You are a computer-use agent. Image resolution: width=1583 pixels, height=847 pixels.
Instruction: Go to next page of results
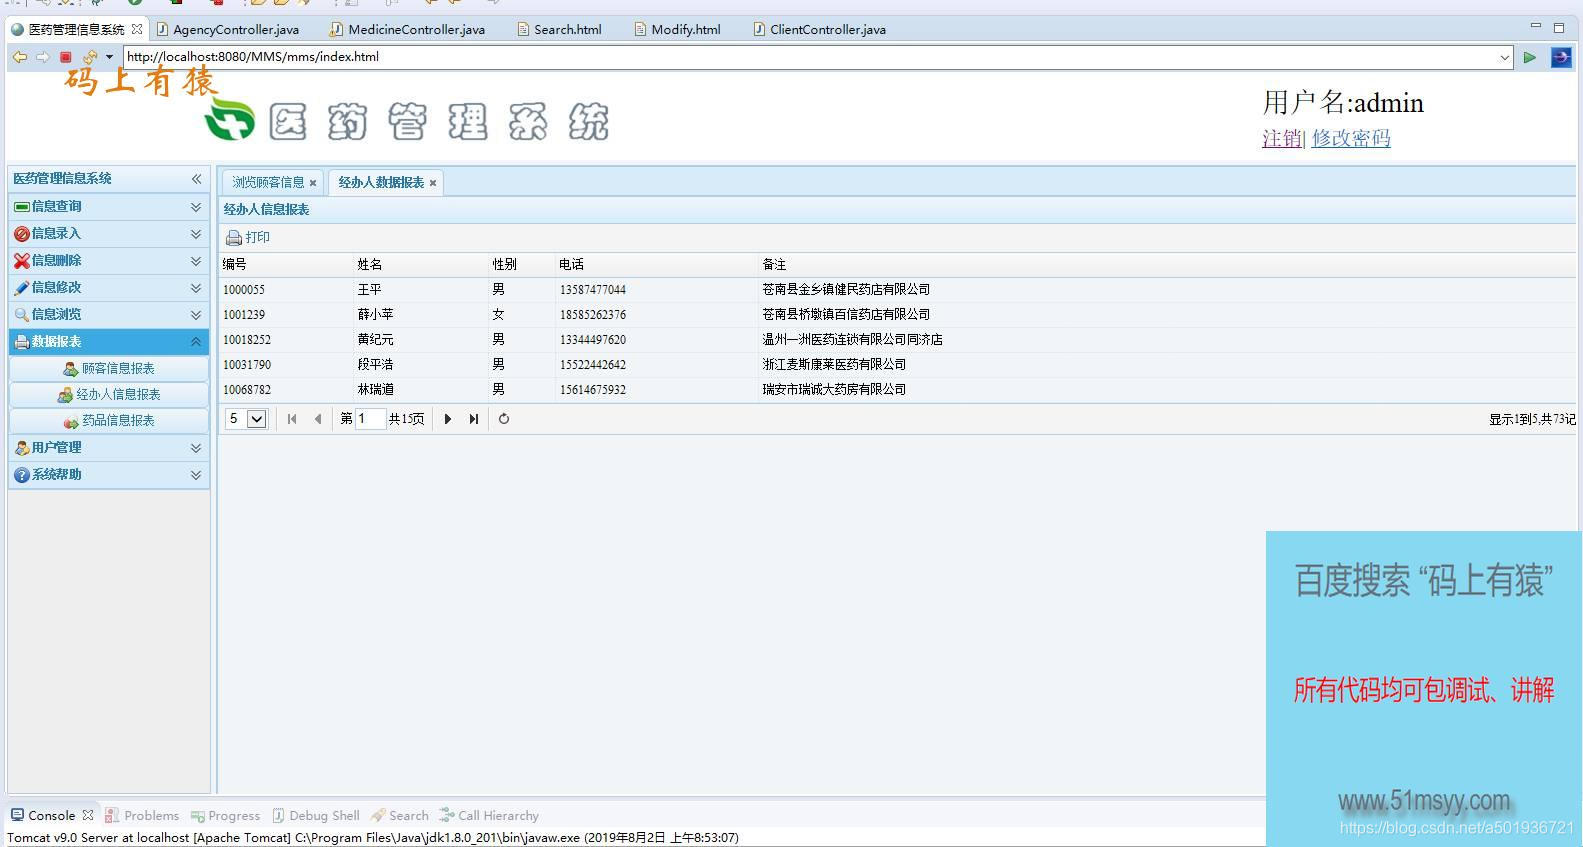tap(448, 419)
